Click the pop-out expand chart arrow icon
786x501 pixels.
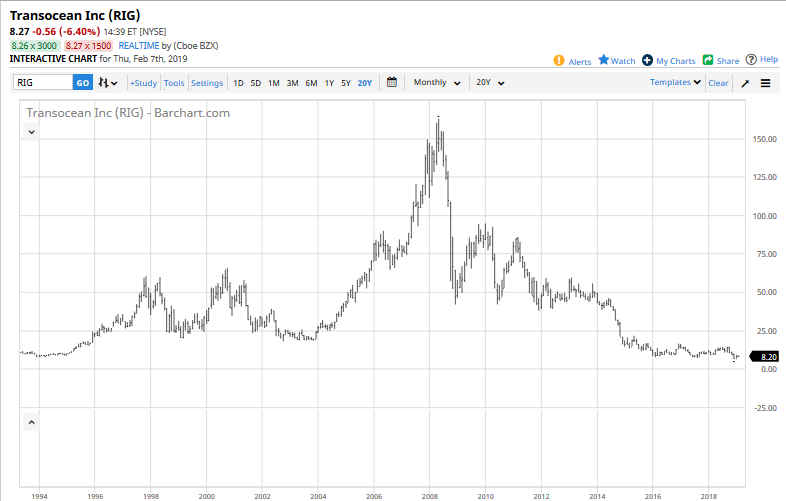(x=745, y=83)
